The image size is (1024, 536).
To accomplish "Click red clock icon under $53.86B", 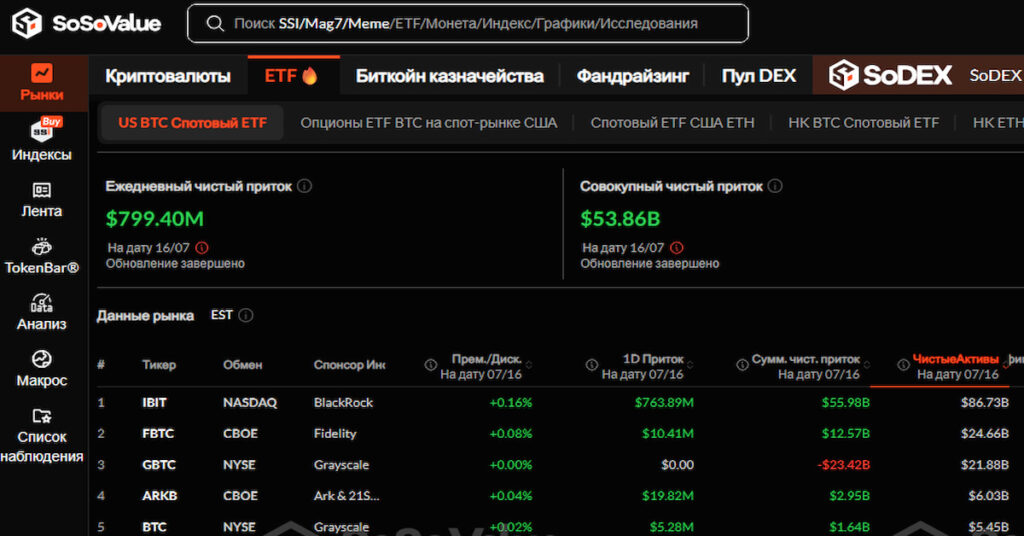I will click(x=677, y=247).
